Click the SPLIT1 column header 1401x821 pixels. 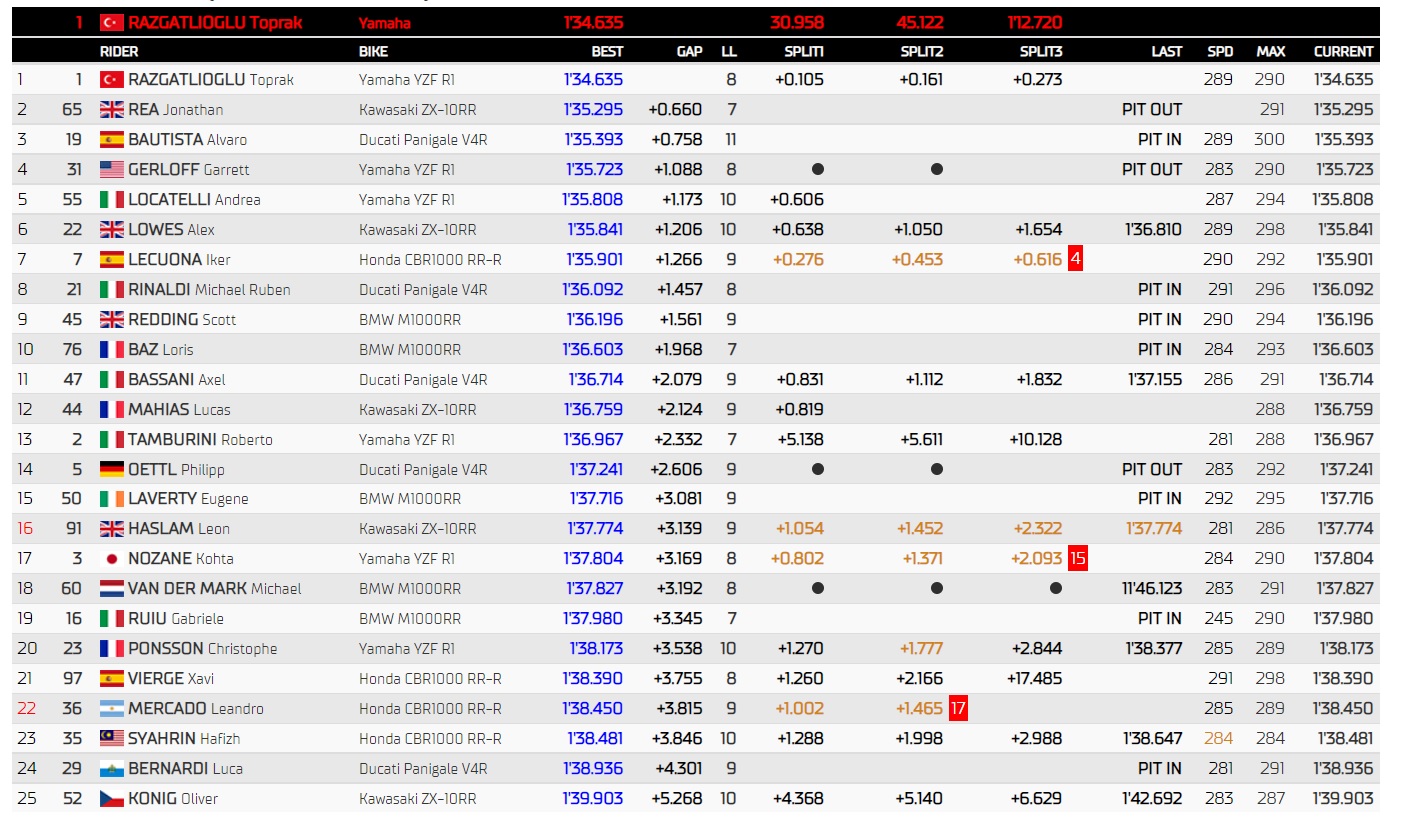(x=806, y=51)
